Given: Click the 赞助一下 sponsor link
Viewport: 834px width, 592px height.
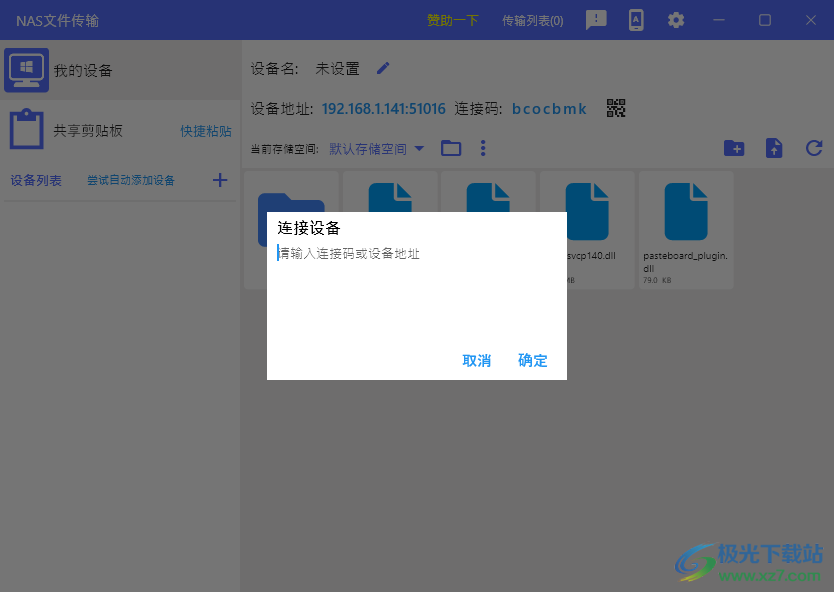Looking at the screenshot, I should (452, 20).
